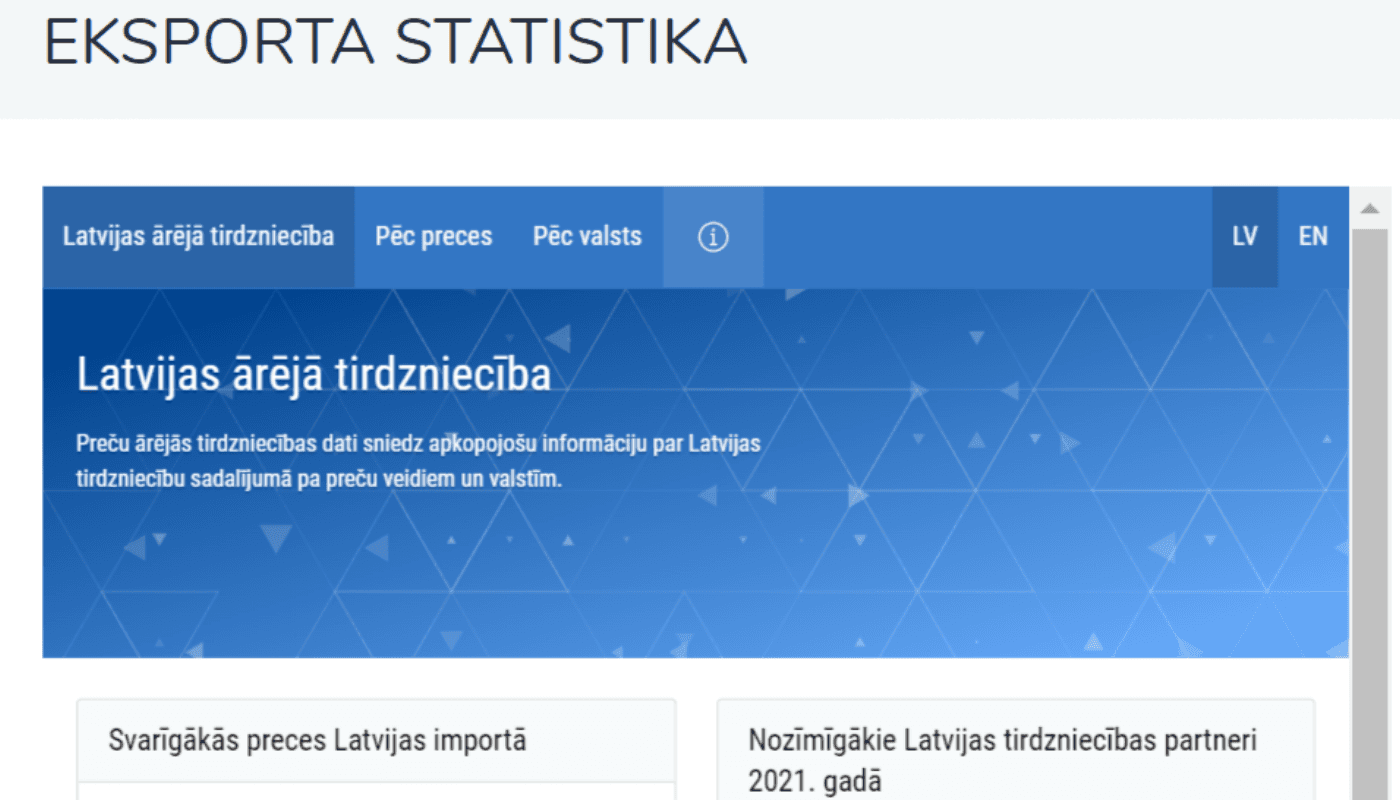1400x800 pixels.
Task: Open the Pēc valsts section
Action: [x=587, y=236]
